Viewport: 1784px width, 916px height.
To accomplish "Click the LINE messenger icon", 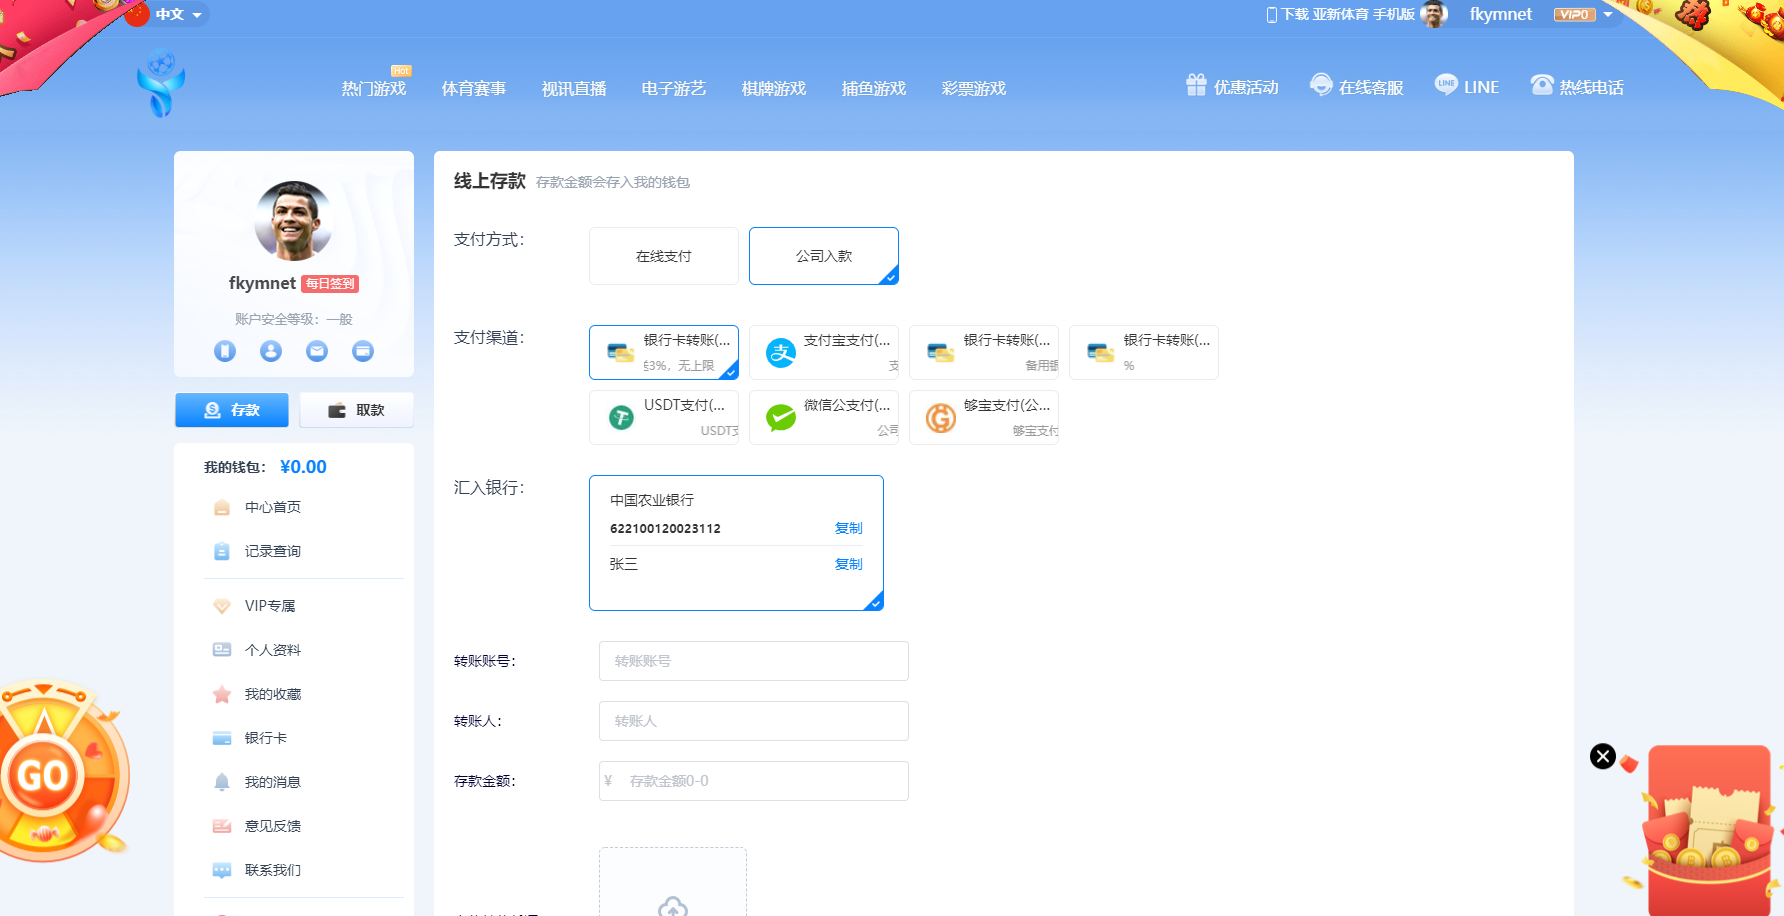I will point(1446,85).
